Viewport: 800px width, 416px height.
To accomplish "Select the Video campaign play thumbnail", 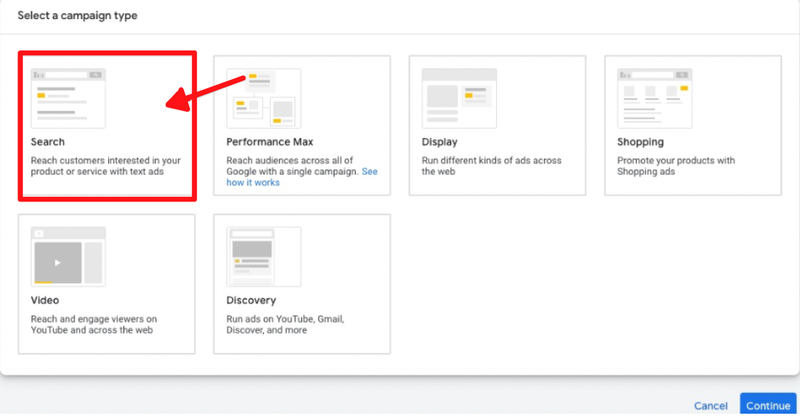I will [68, 255].
